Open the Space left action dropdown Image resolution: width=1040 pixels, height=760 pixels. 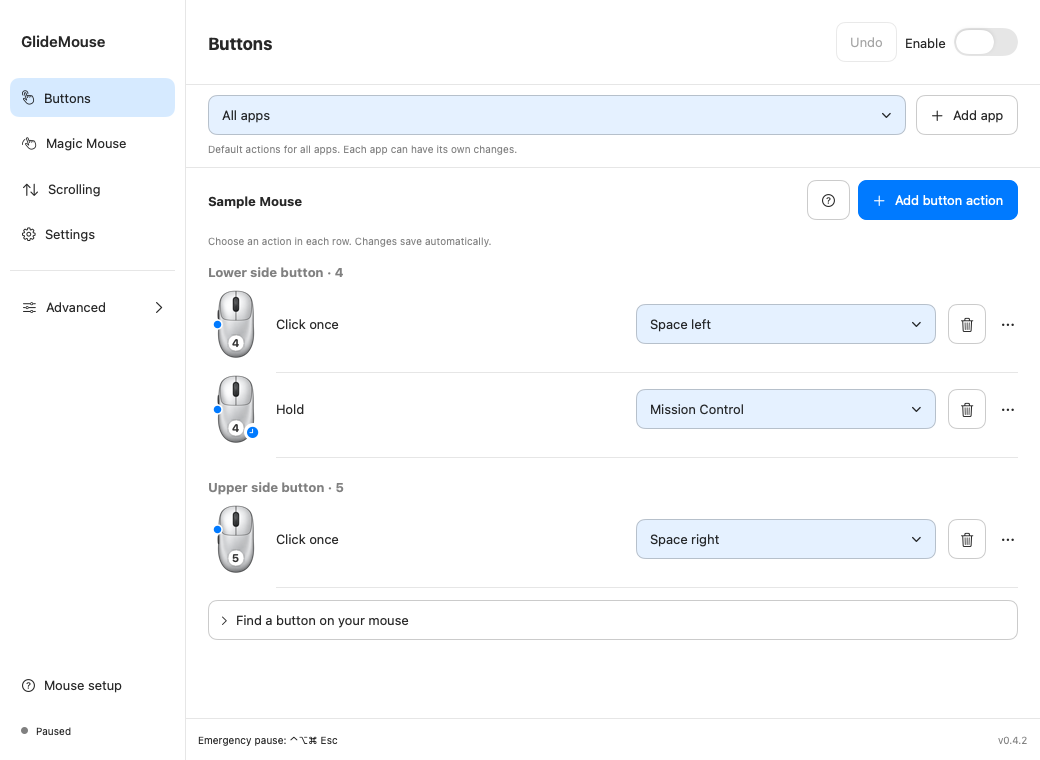[785, 324]
